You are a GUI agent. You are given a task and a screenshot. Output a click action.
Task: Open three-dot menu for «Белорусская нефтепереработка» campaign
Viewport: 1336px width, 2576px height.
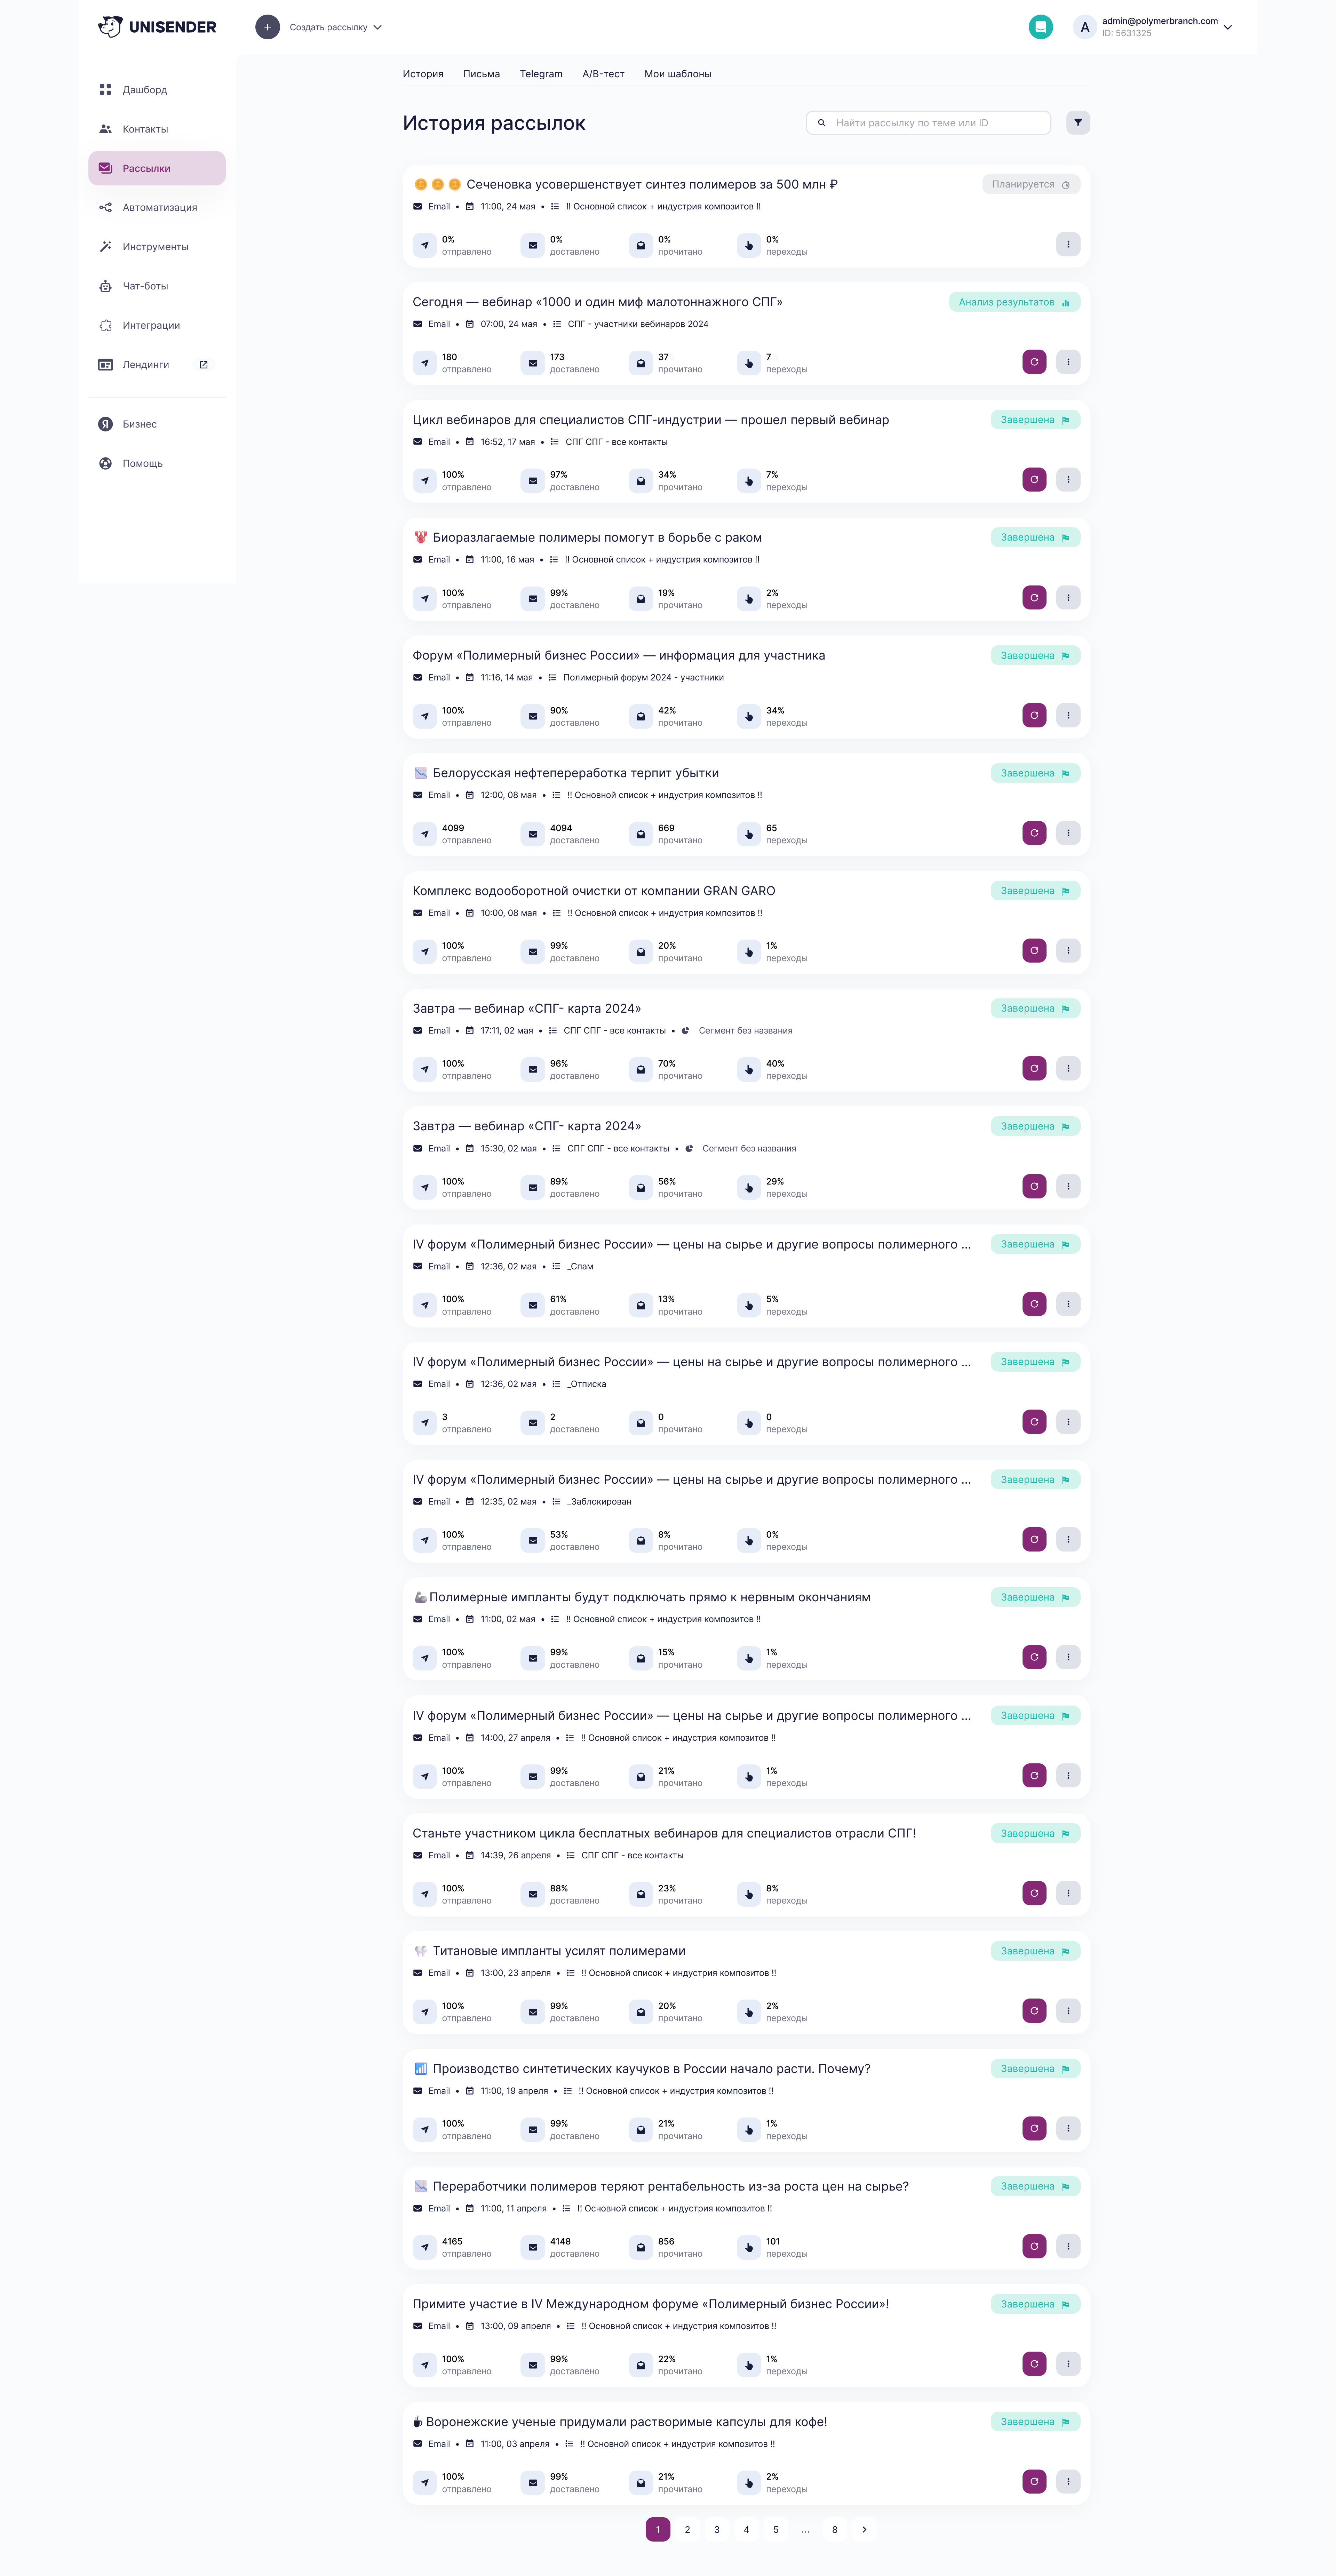pos(1068,833)
